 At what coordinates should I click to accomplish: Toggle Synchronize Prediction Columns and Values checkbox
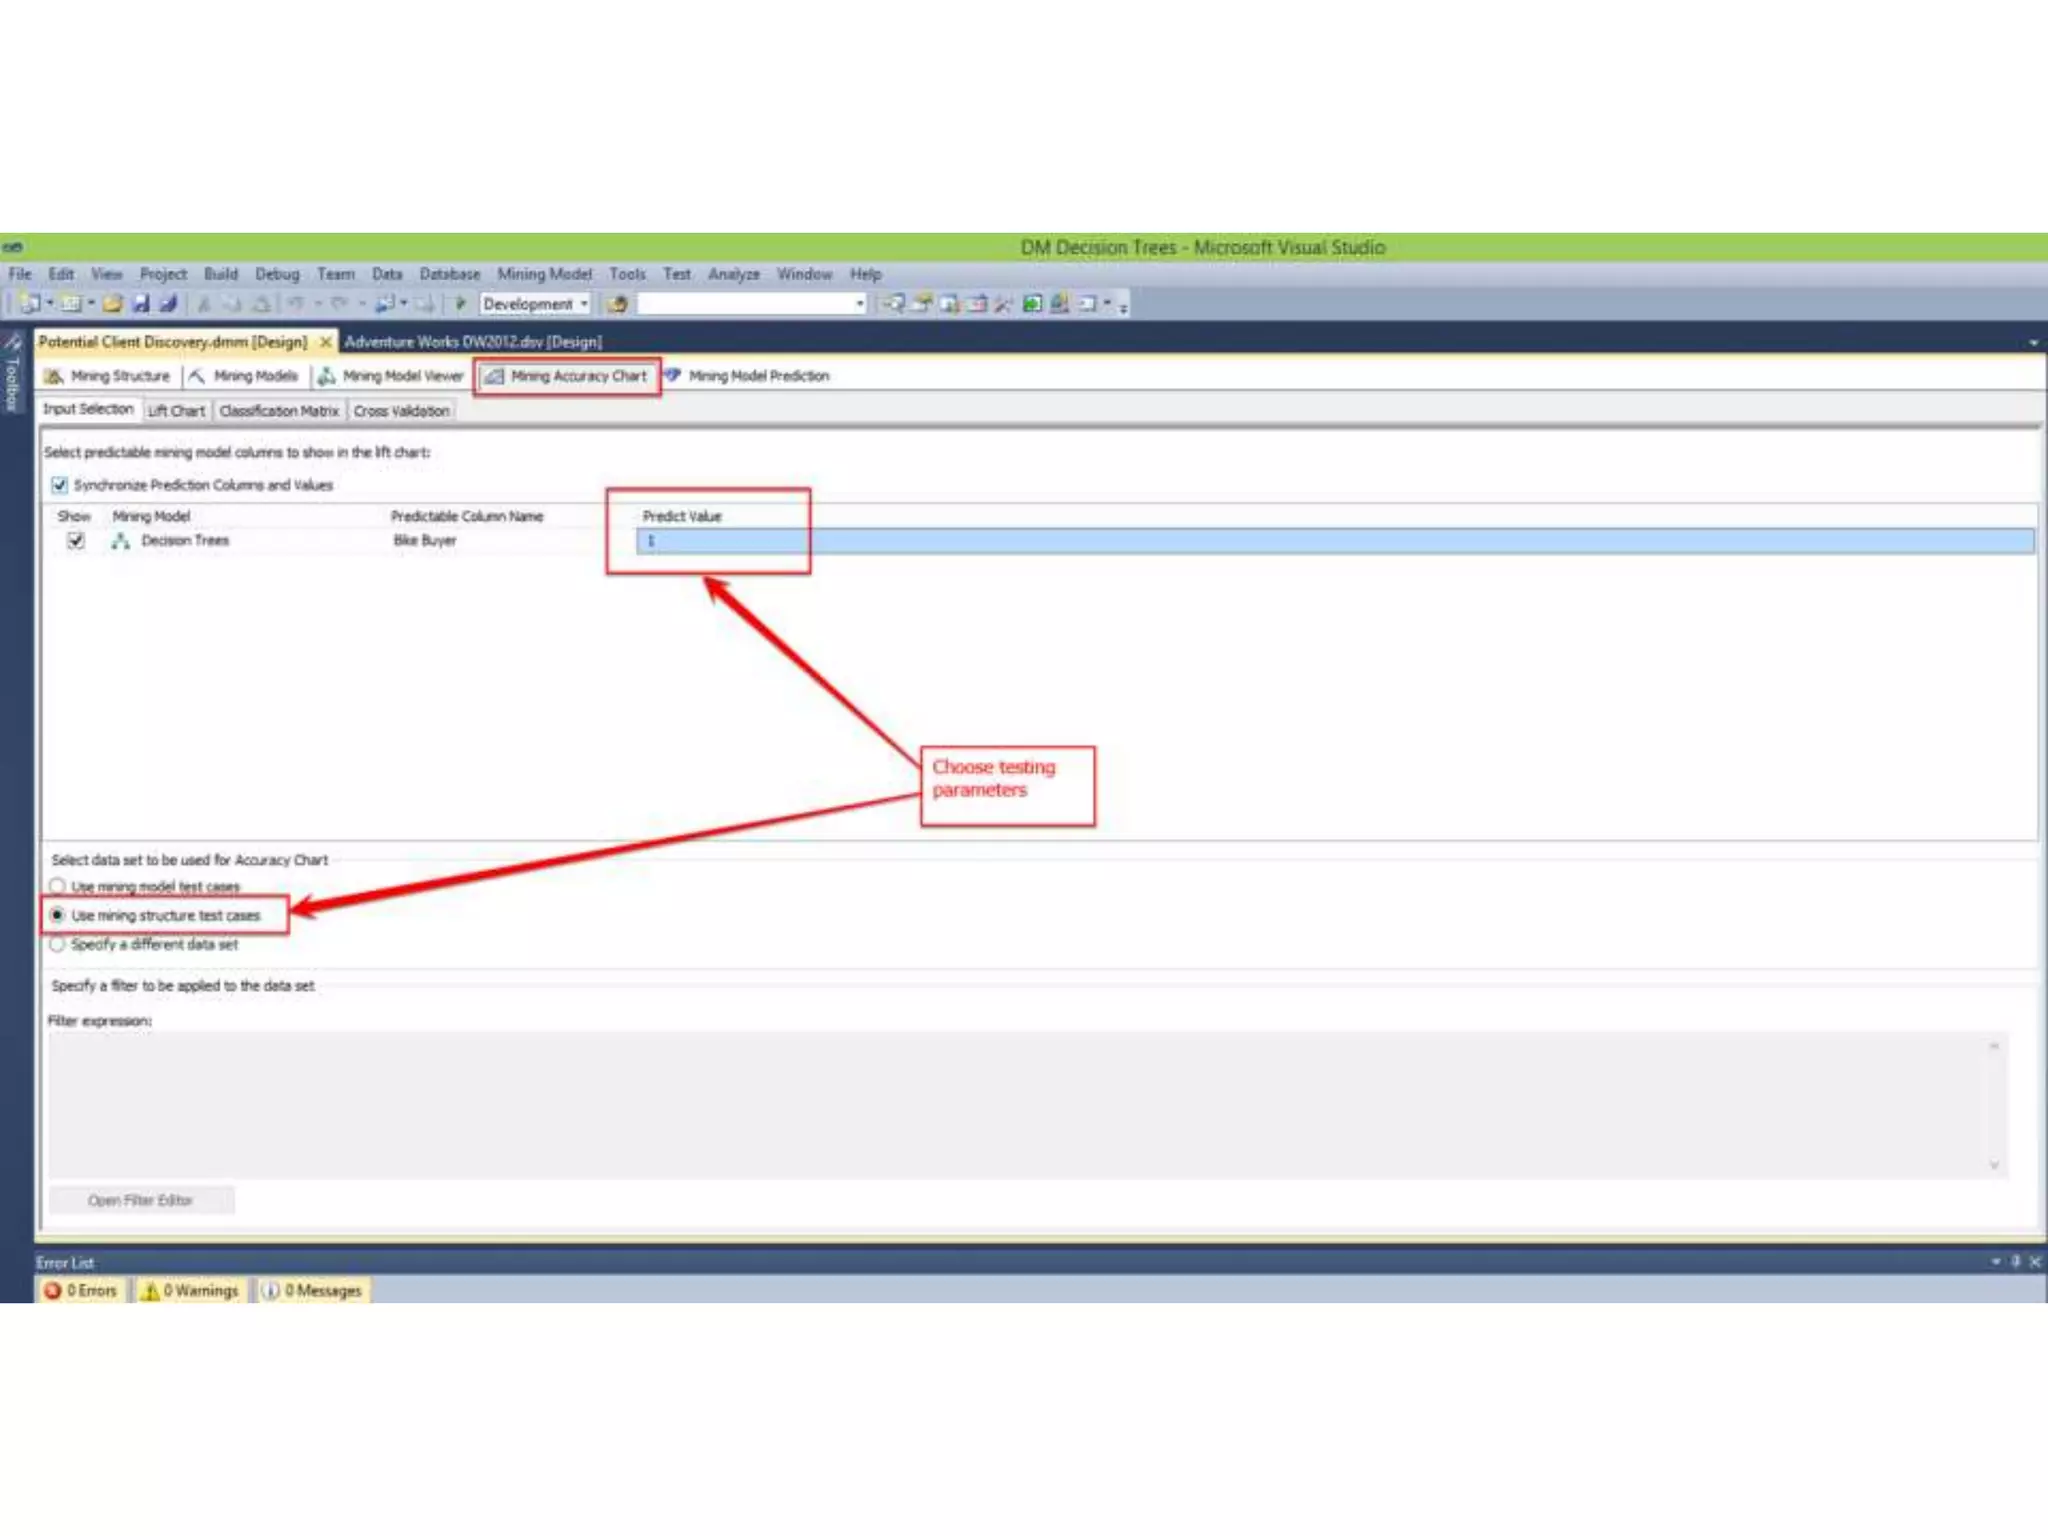point(59,485)
